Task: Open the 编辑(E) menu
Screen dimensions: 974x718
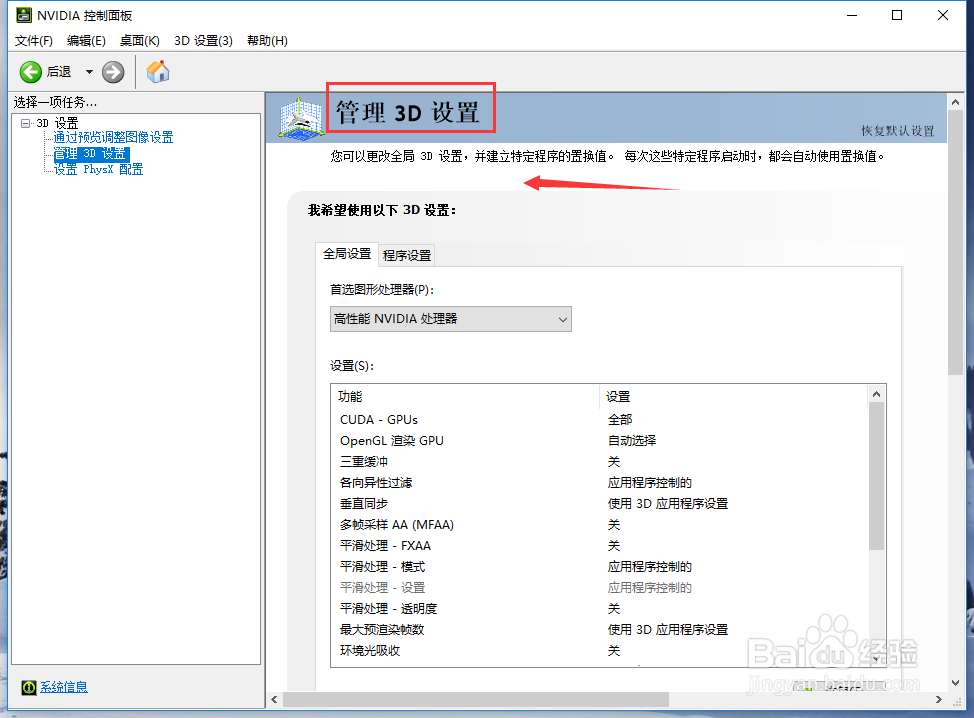Action: tap(86, 40)
